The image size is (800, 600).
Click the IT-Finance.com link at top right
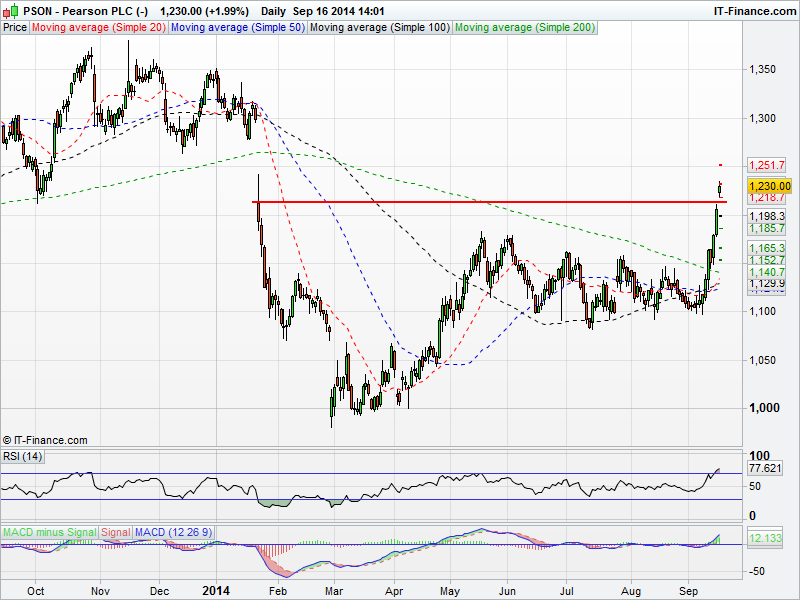753,10
